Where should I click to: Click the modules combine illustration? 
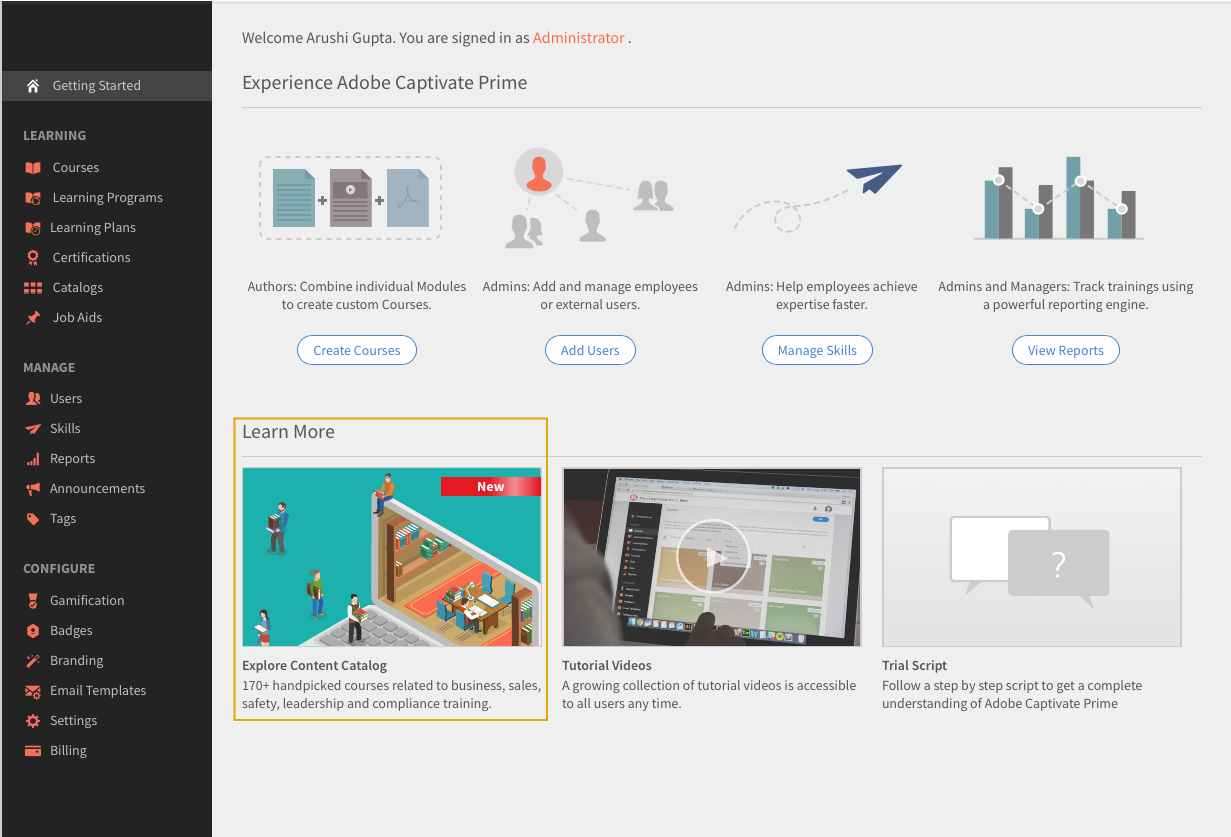[x=351, y=198]
